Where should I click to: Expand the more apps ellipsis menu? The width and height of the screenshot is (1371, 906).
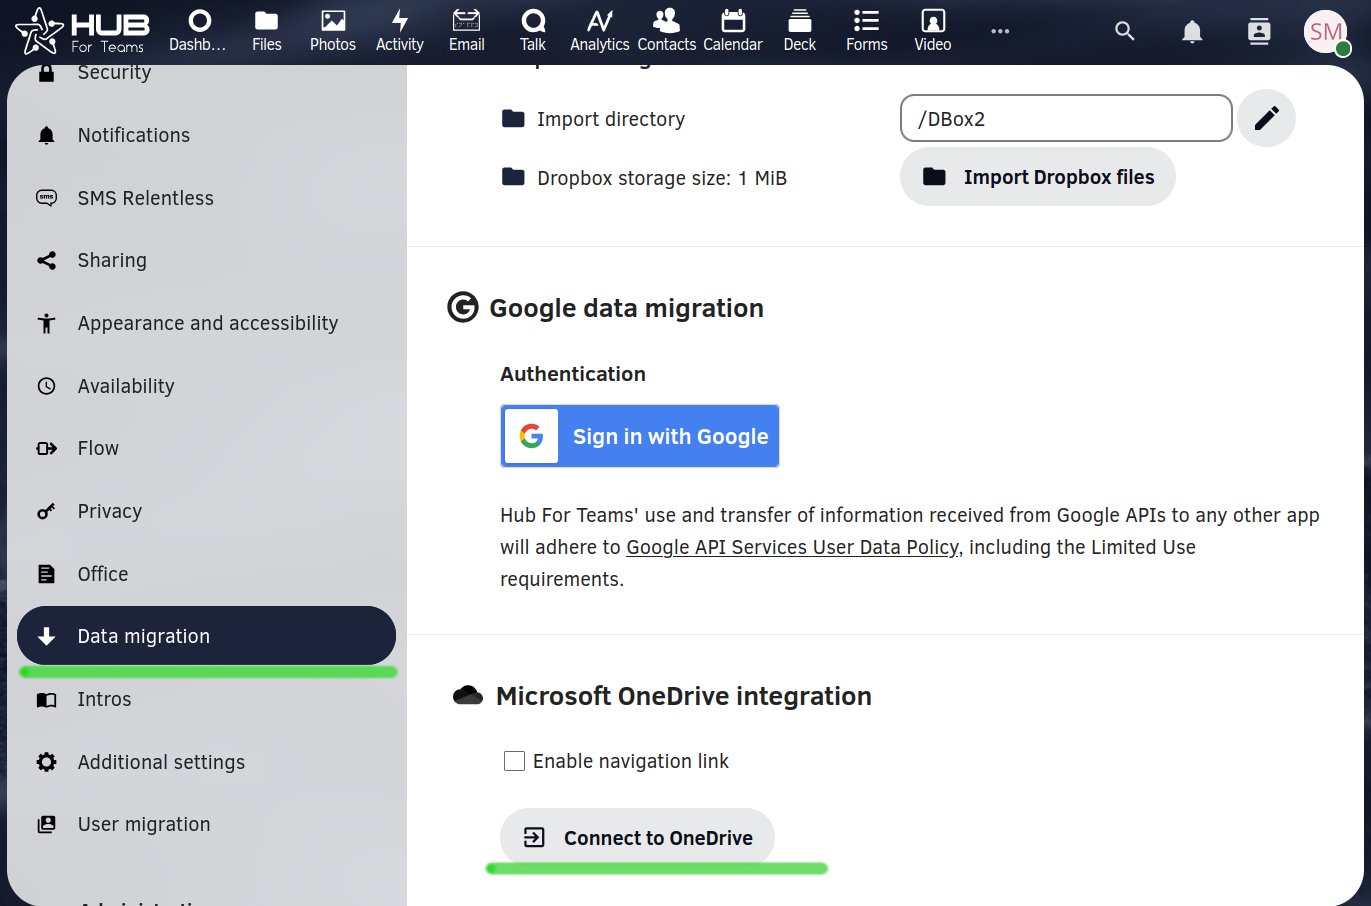pos(1000,32)
